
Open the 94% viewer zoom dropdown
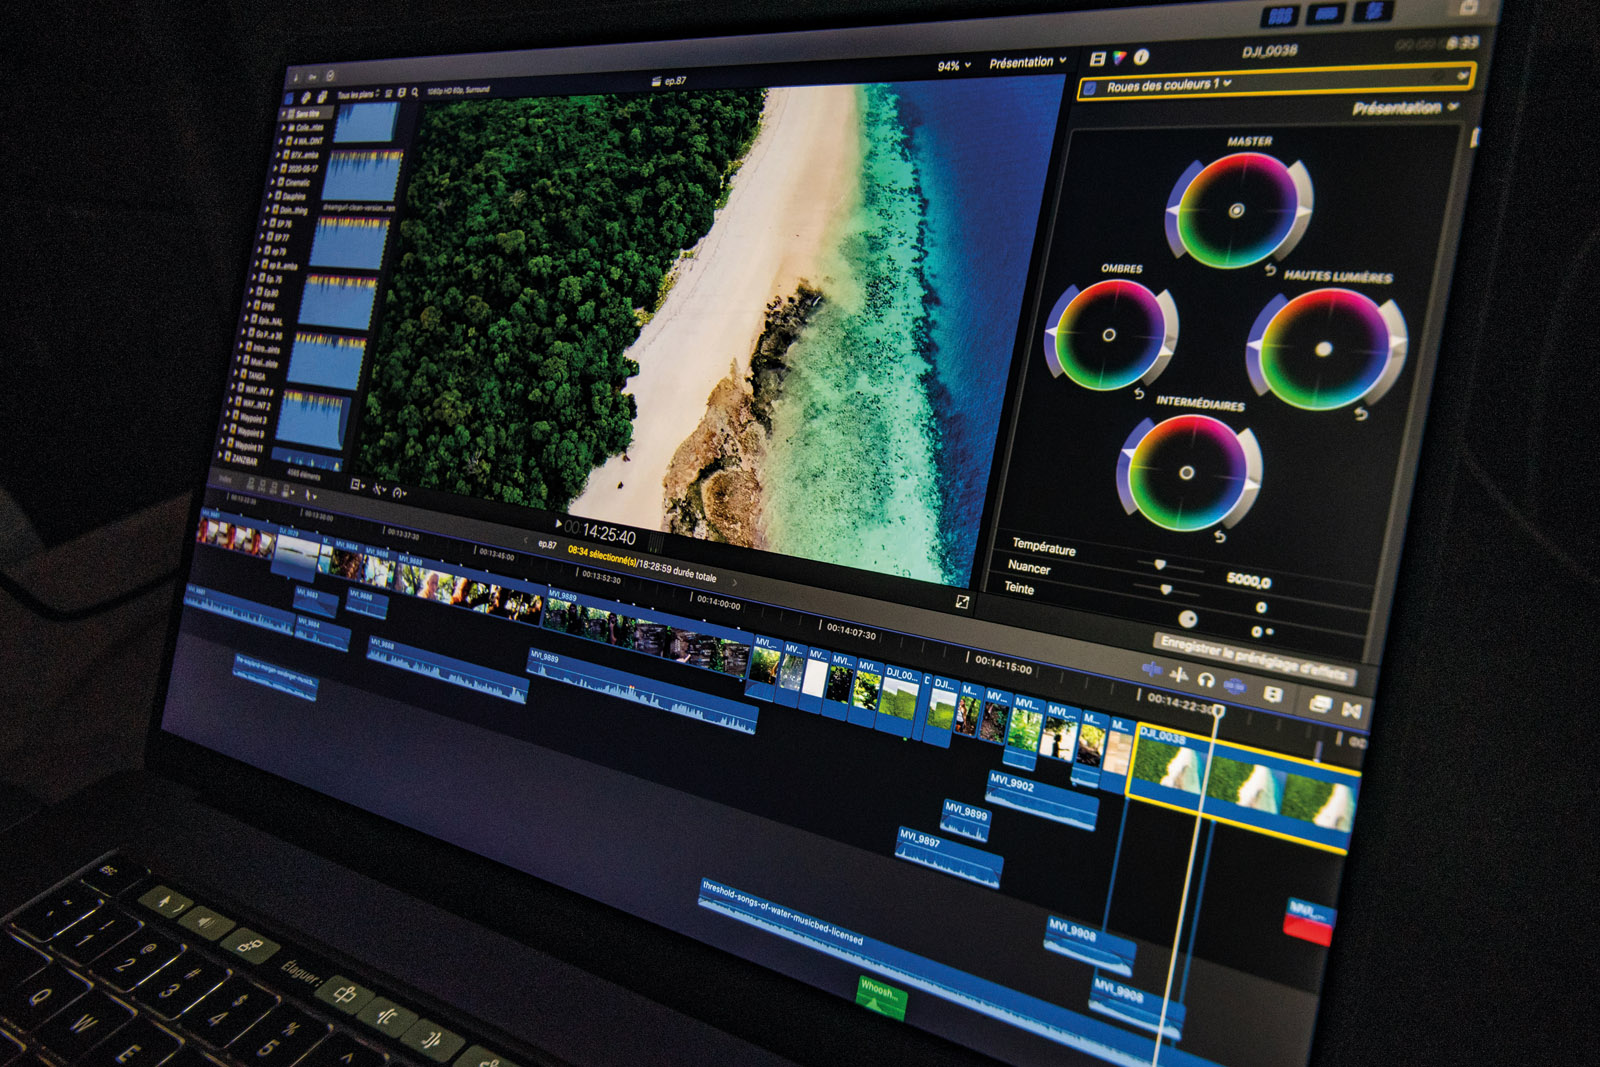[x=954, y=66]
